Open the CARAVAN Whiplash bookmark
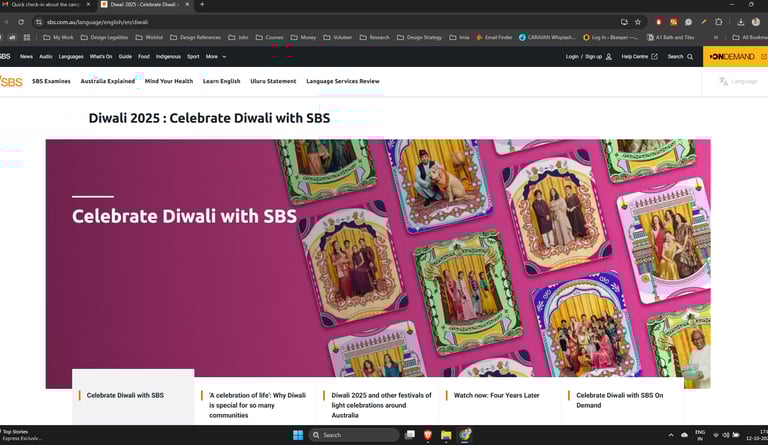The width and height of the screenshot is (768, 445). pyautogui.click(x=548, y=37)
